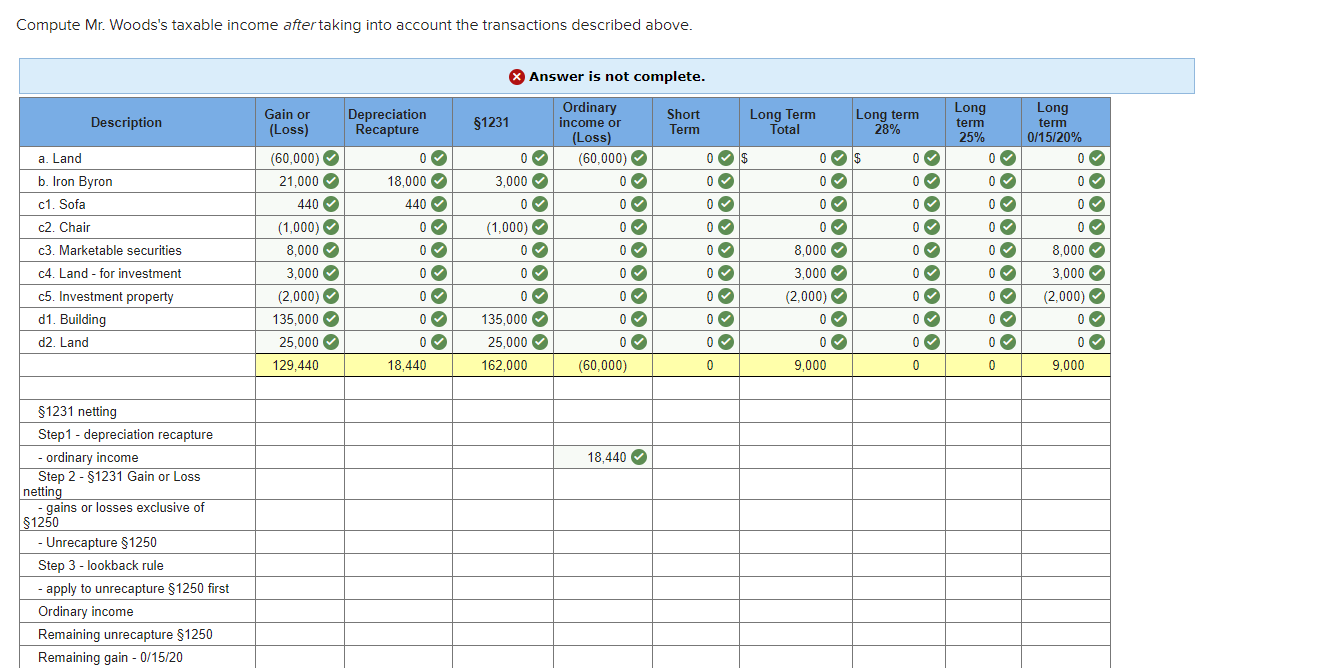Click checkmark next to d2. Land §1231 25,000
Screen dimensions: 1330x668
539,342
